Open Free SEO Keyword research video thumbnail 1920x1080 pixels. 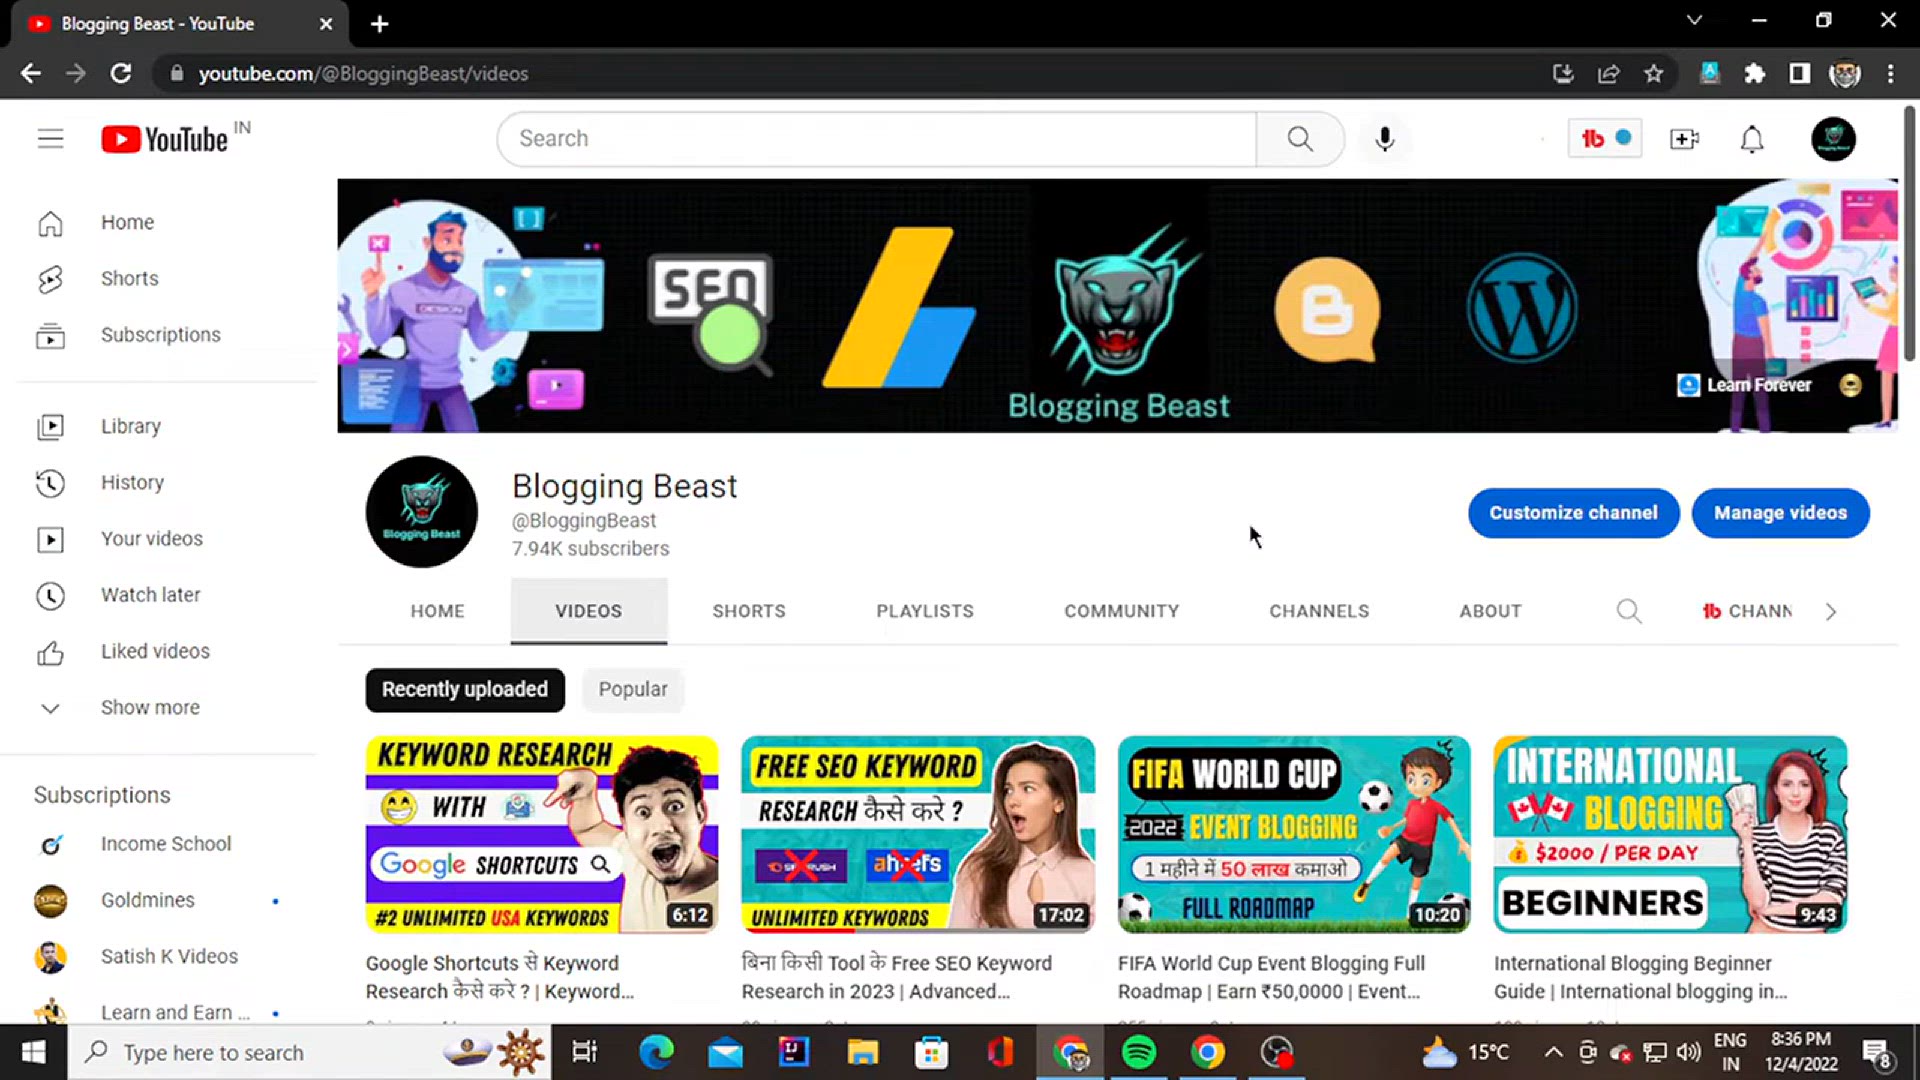pos(918,835)
